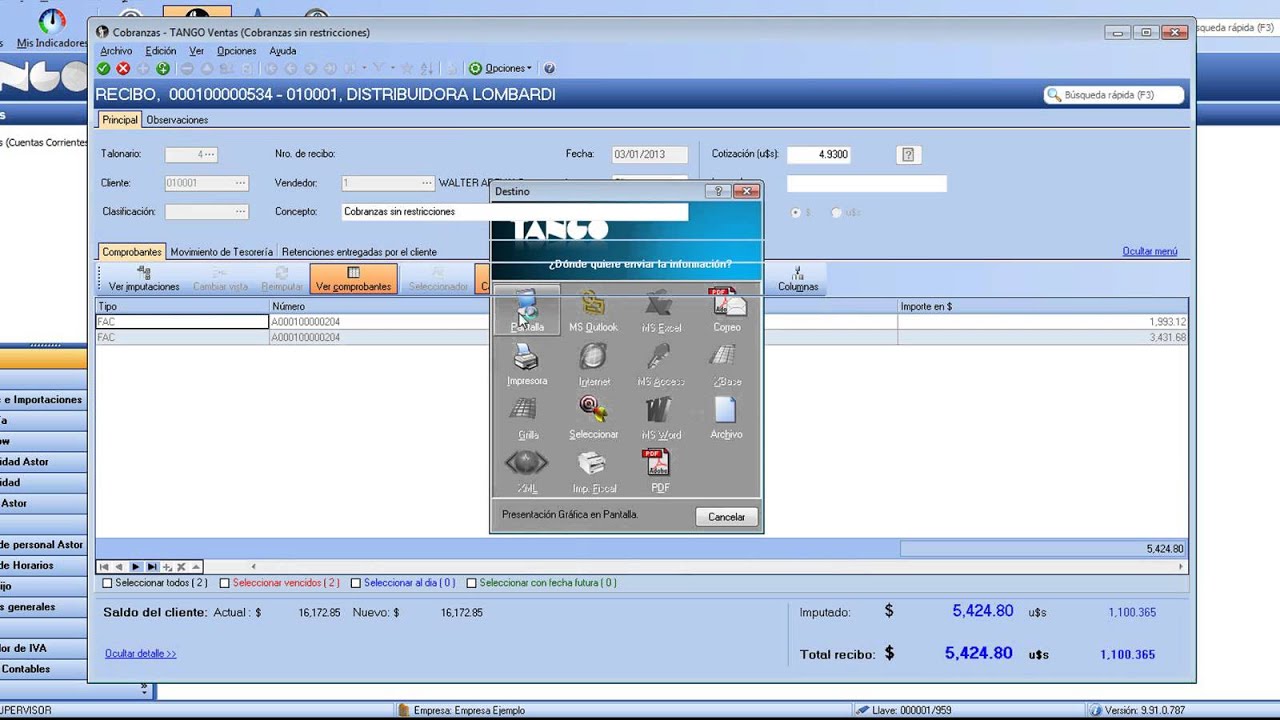Go to first record in grid navigator

104,567
